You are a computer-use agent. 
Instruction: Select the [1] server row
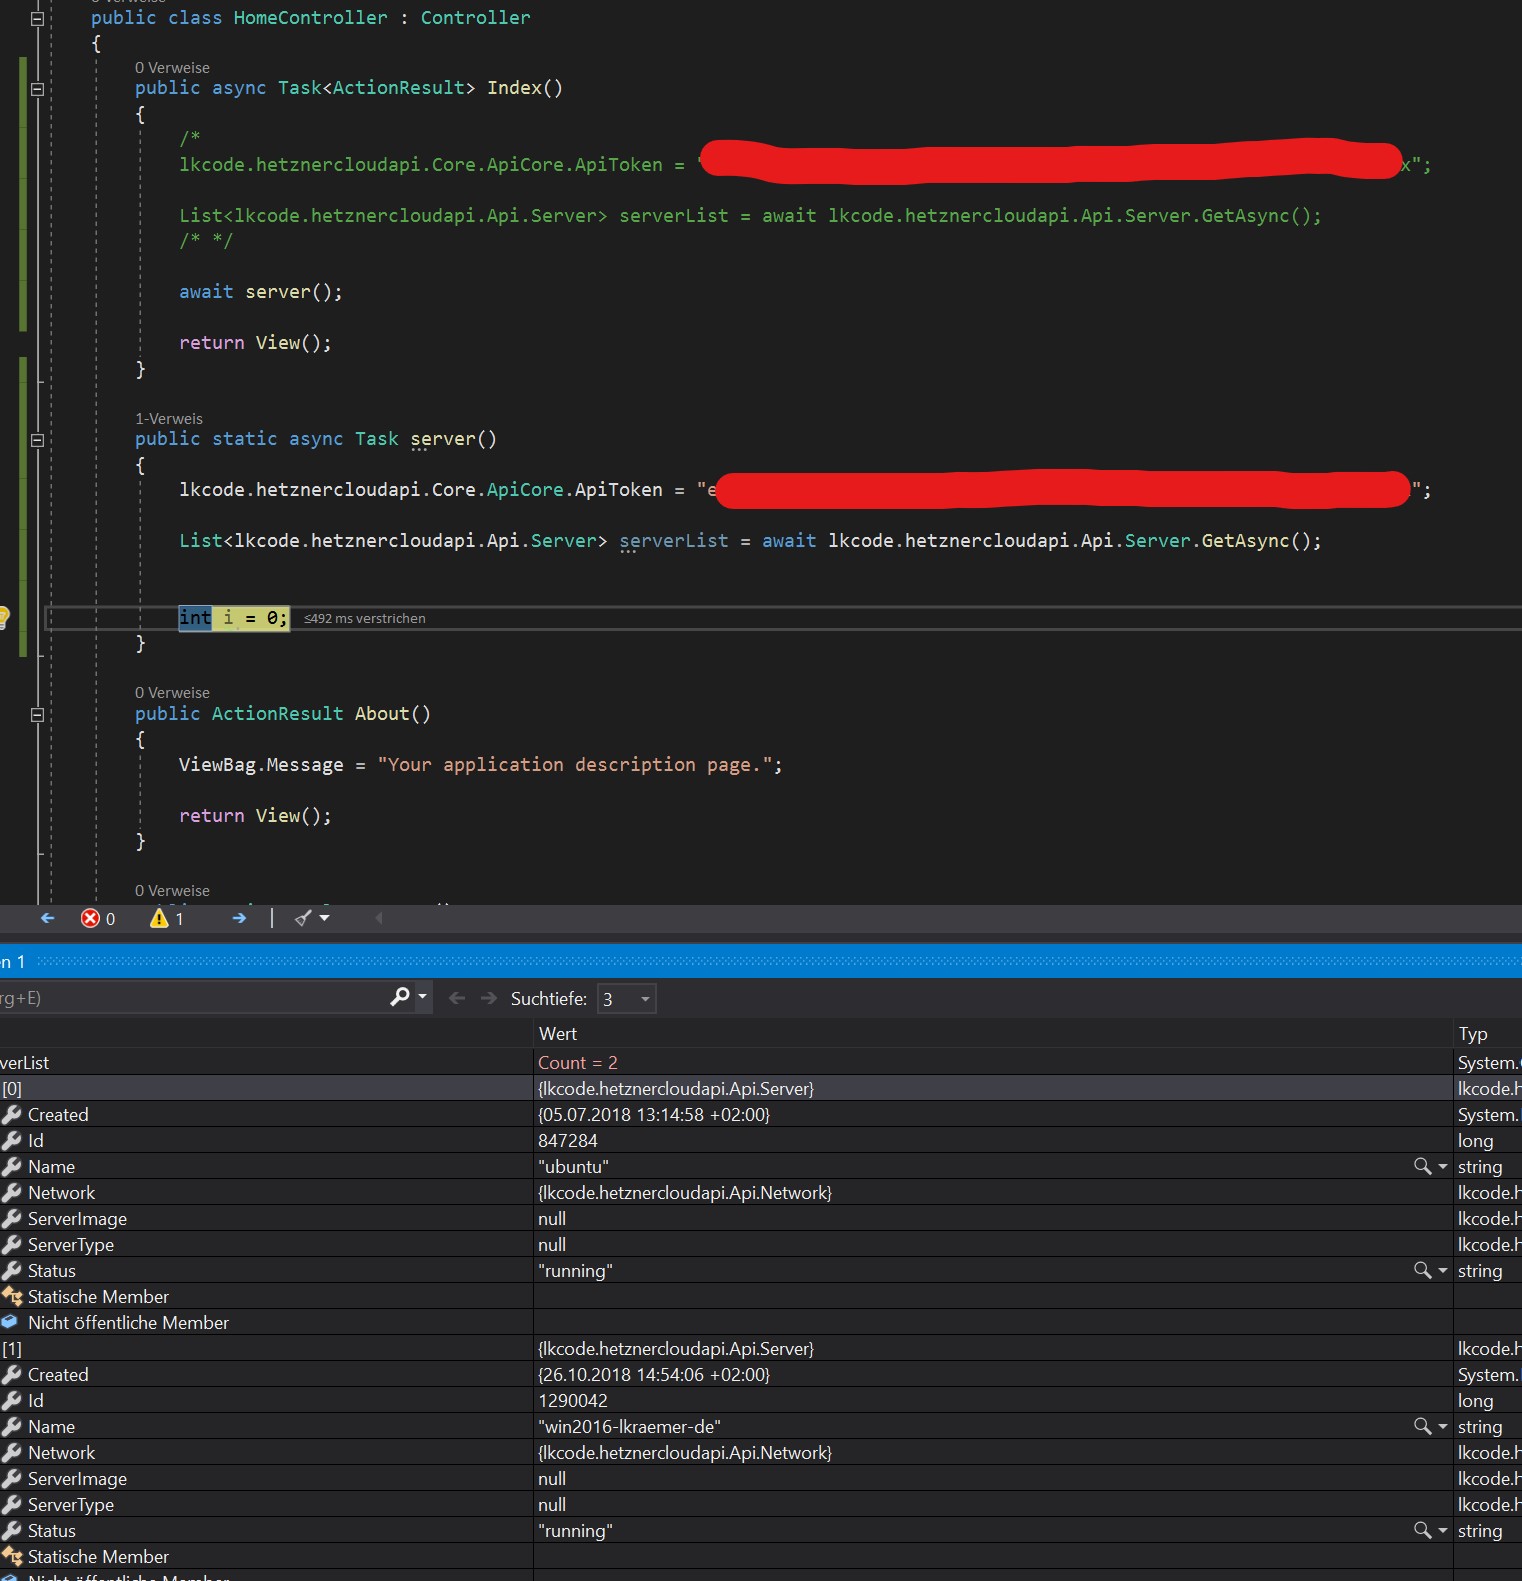[761, 1348]
